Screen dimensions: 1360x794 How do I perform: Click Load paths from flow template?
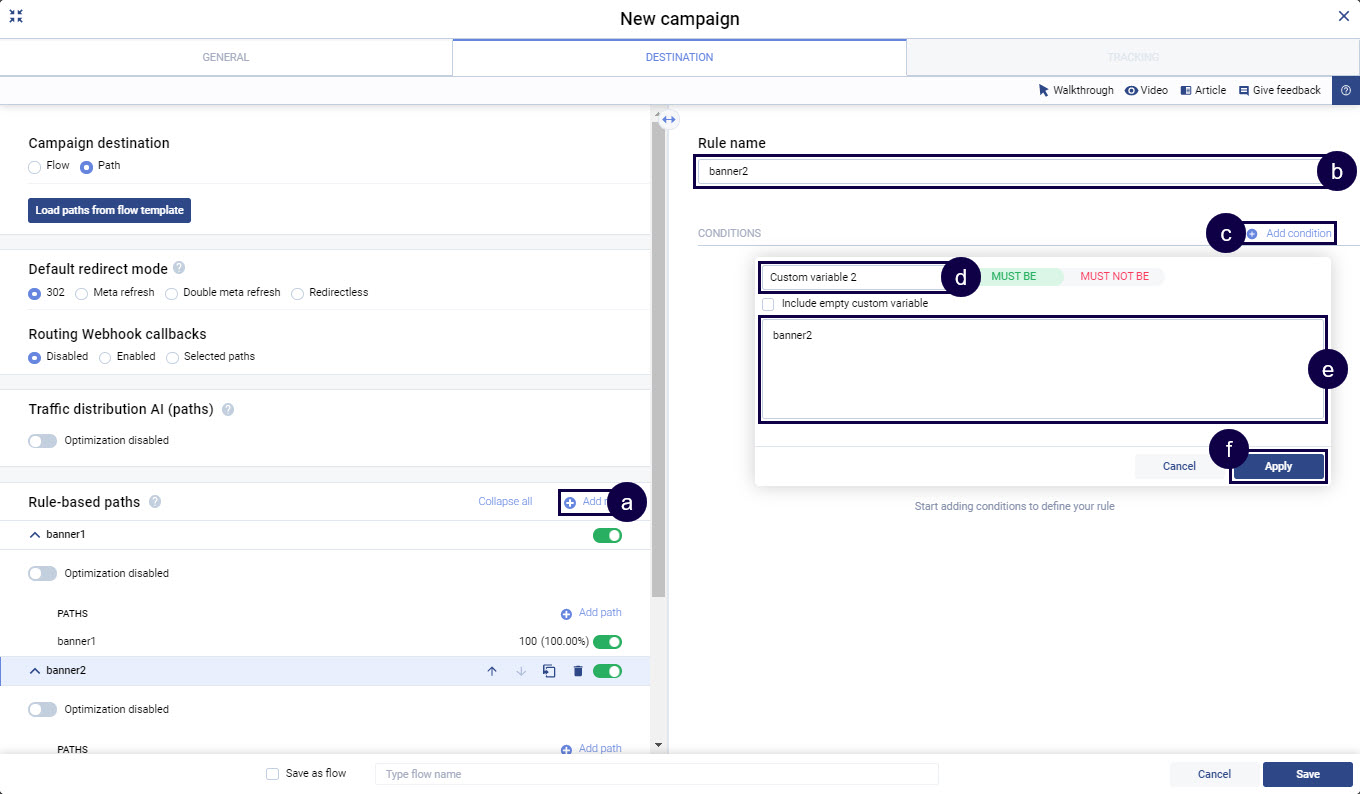tap(109, 210)
